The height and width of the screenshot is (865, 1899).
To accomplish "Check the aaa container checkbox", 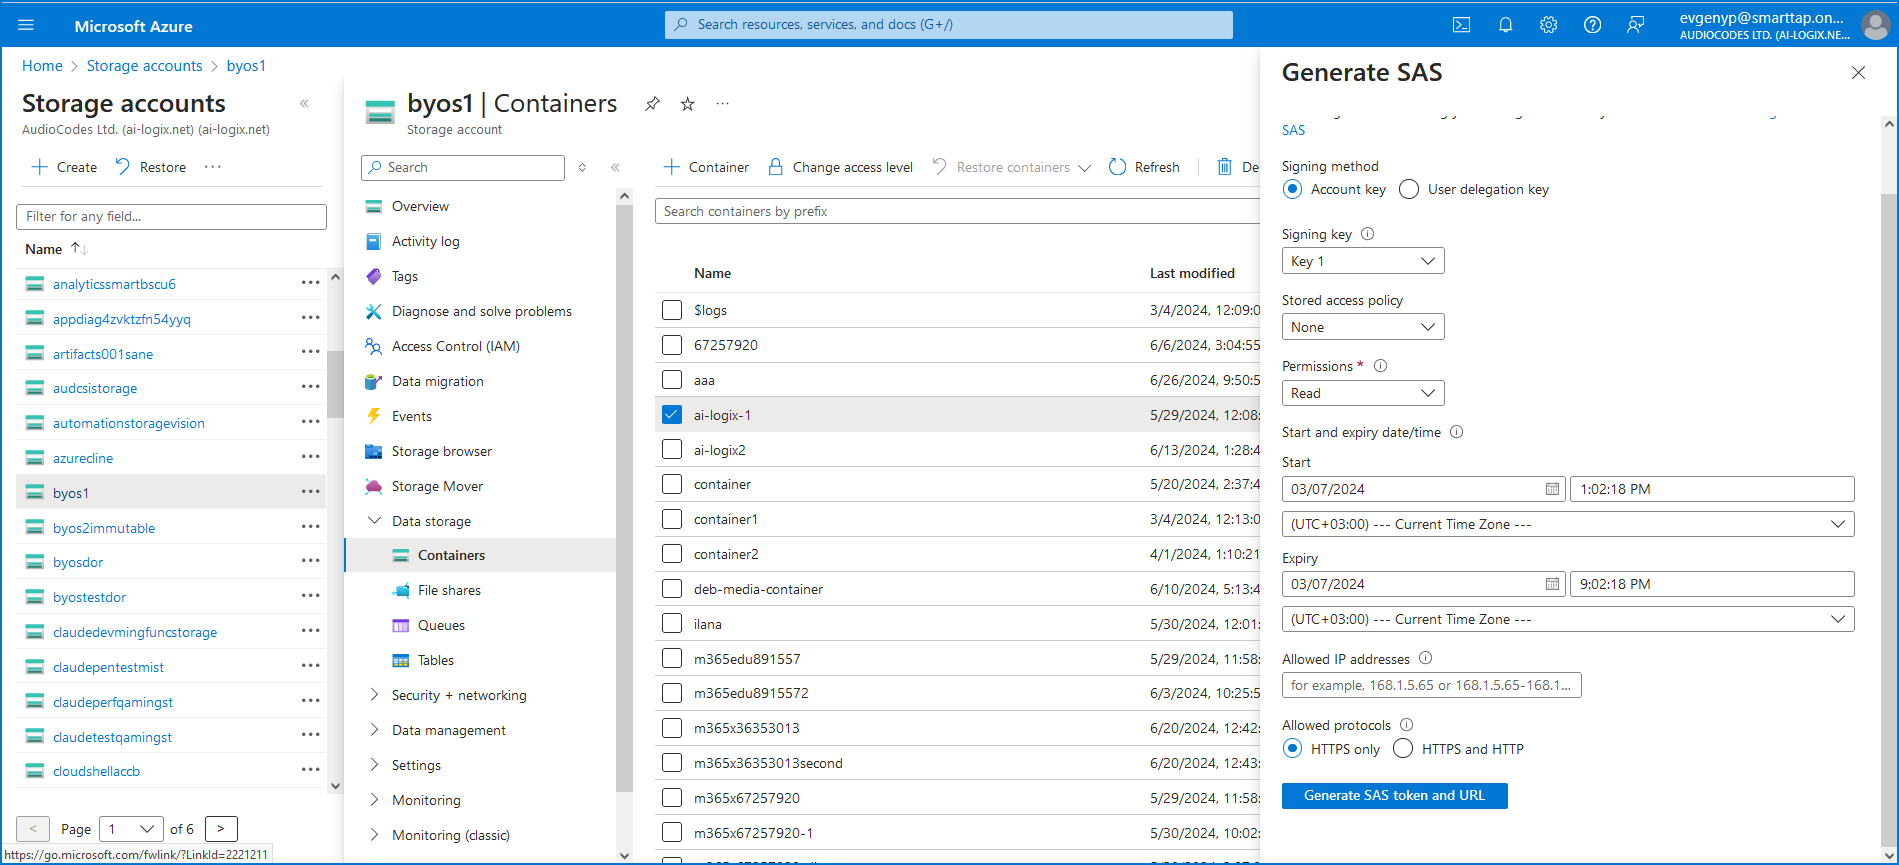I will pos(672,380).
